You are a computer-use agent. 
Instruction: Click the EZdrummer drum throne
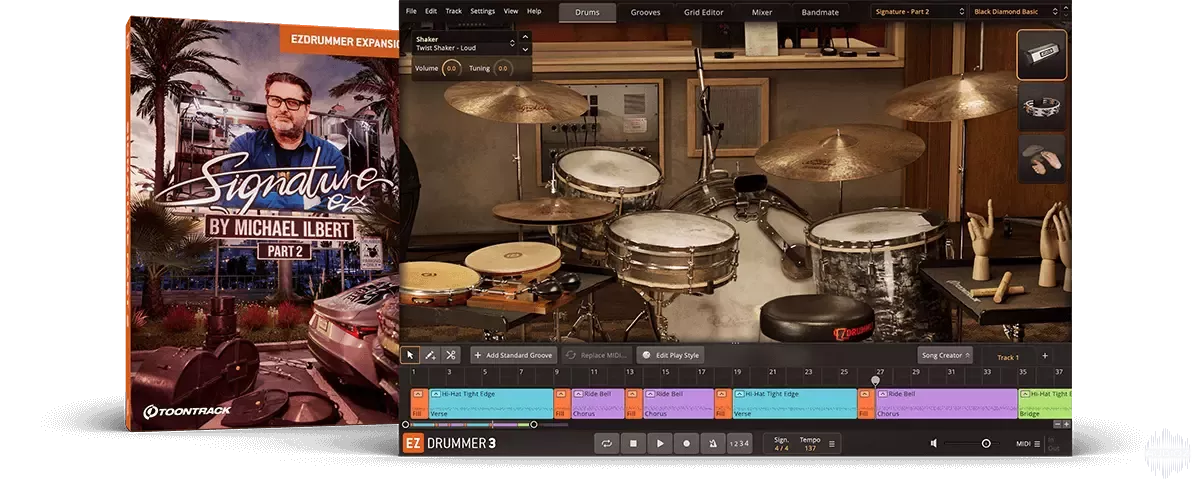[x=818, y=321]
